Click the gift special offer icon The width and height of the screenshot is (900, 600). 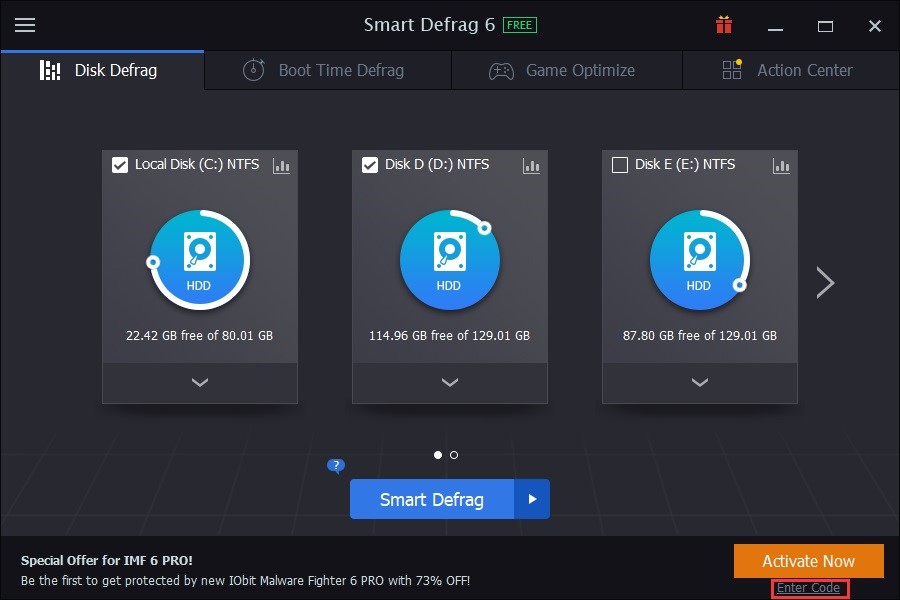pyautogui.click(x=724, y=26)
